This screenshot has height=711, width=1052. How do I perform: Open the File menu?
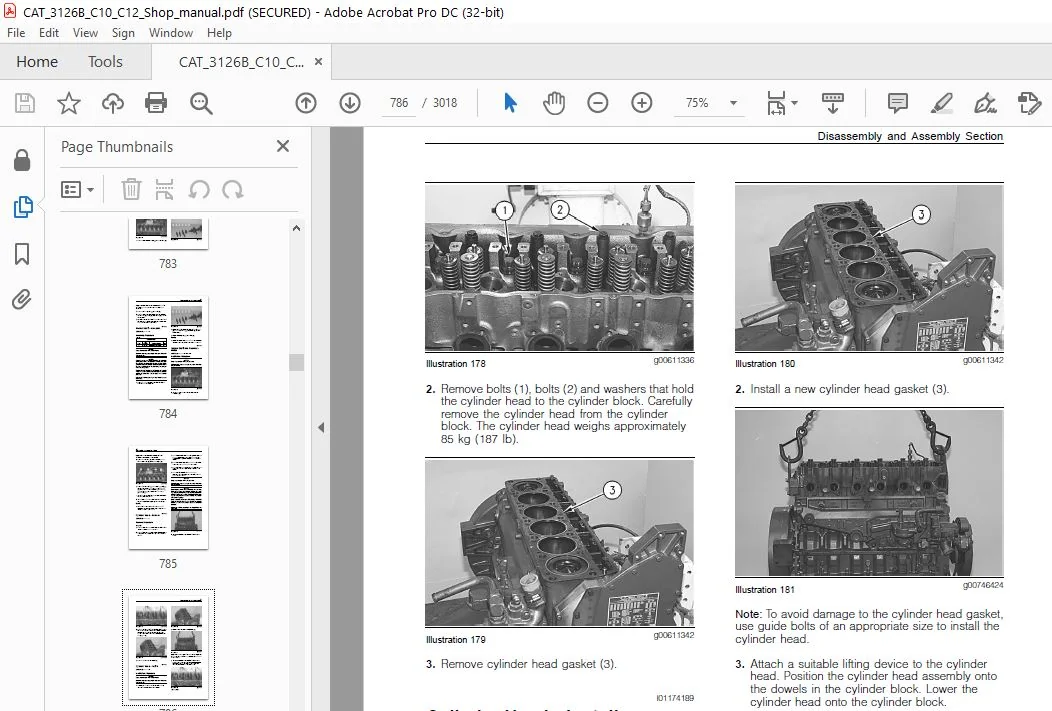(16, 32)
